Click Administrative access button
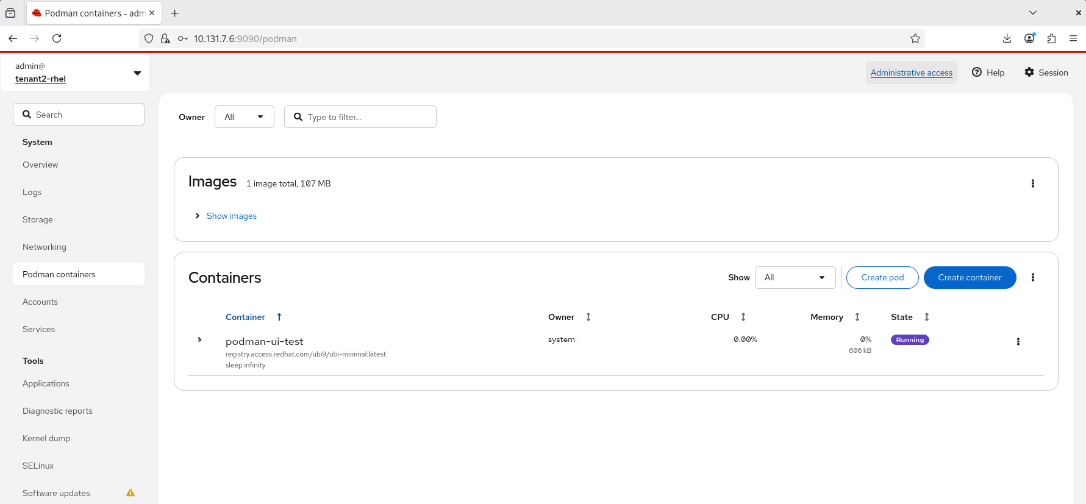Image resolution: width=1086 pixels, height=504 pixels. click(x=911, y=73)
